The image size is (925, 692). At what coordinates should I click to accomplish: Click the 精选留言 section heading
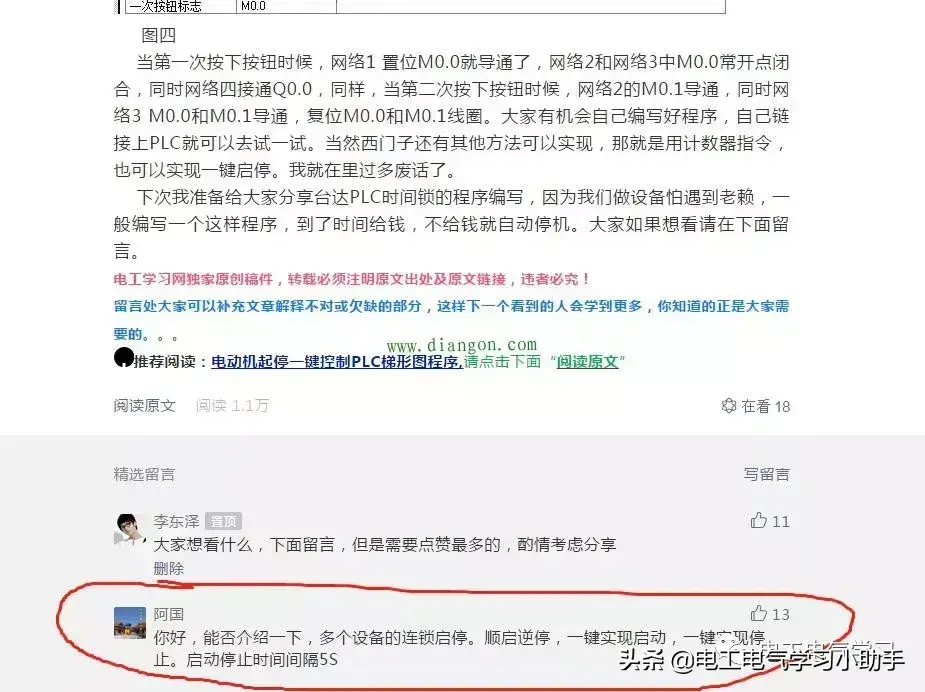click(x=145, y=474)
